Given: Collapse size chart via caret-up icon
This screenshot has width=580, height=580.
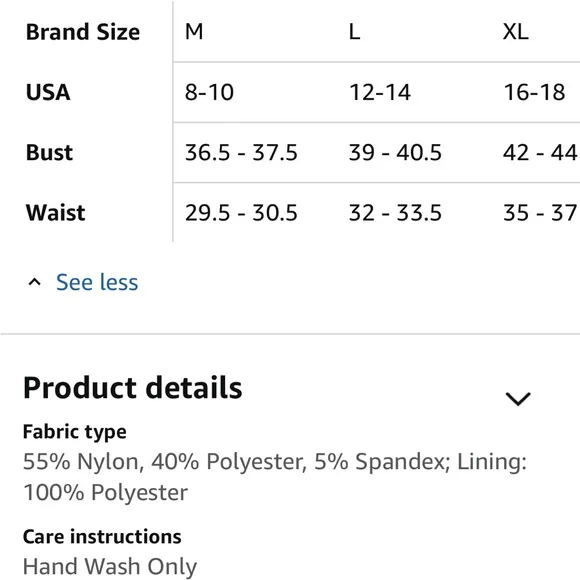Looking at the screenshot, I should tap(34, 283).
